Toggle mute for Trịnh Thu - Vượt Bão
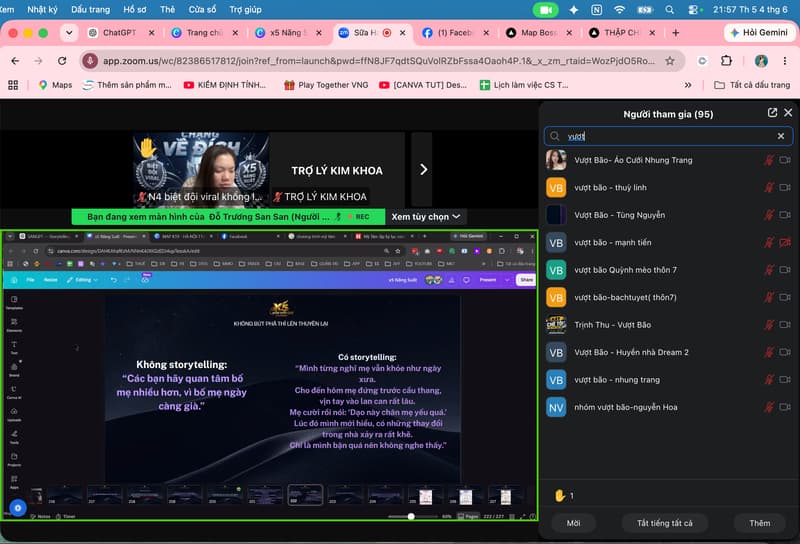This screenshot has width=800, height=544. pos(769,325)
